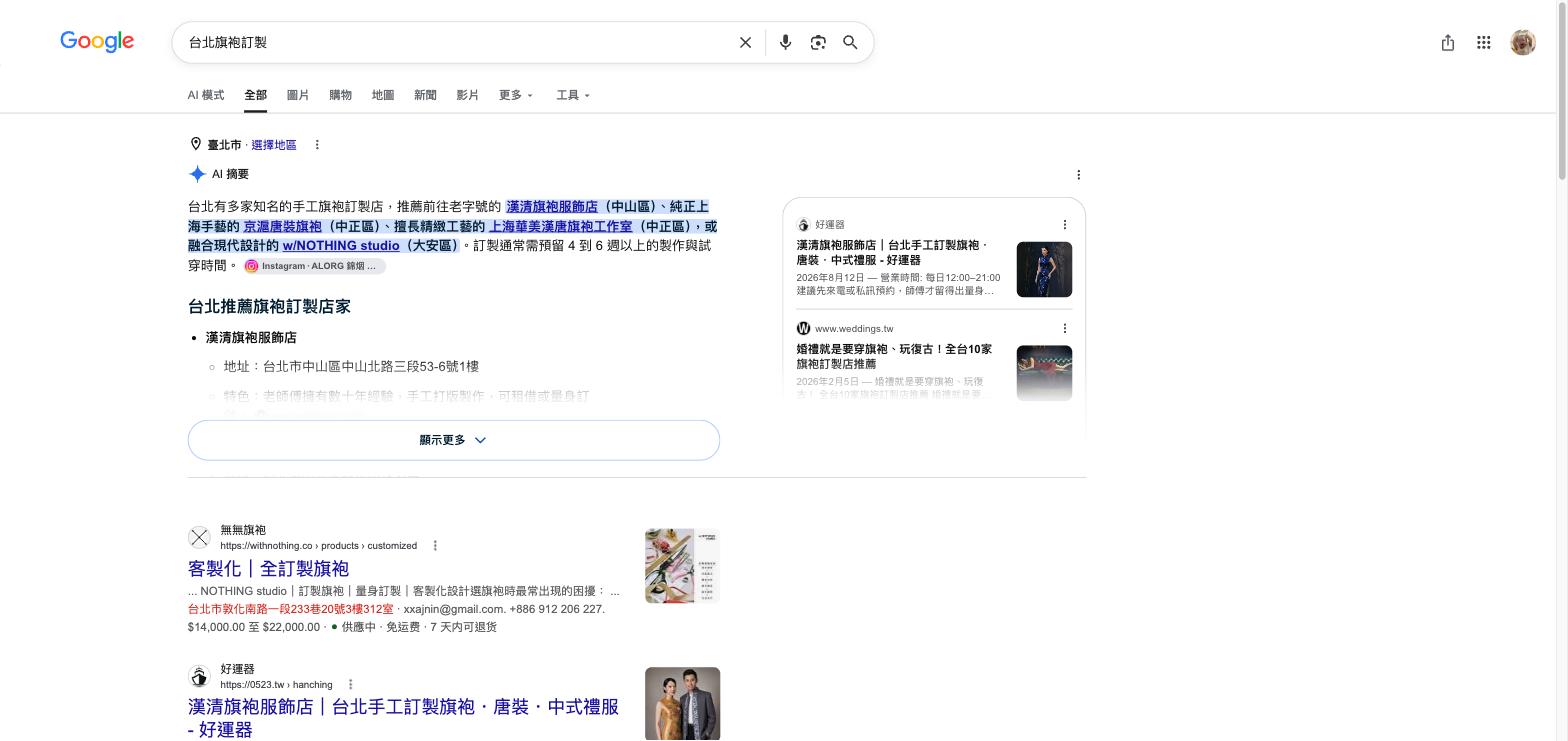
Task: Open the 漢清旗袍服飾店 link in the AI summary
Action: point(552,206)
